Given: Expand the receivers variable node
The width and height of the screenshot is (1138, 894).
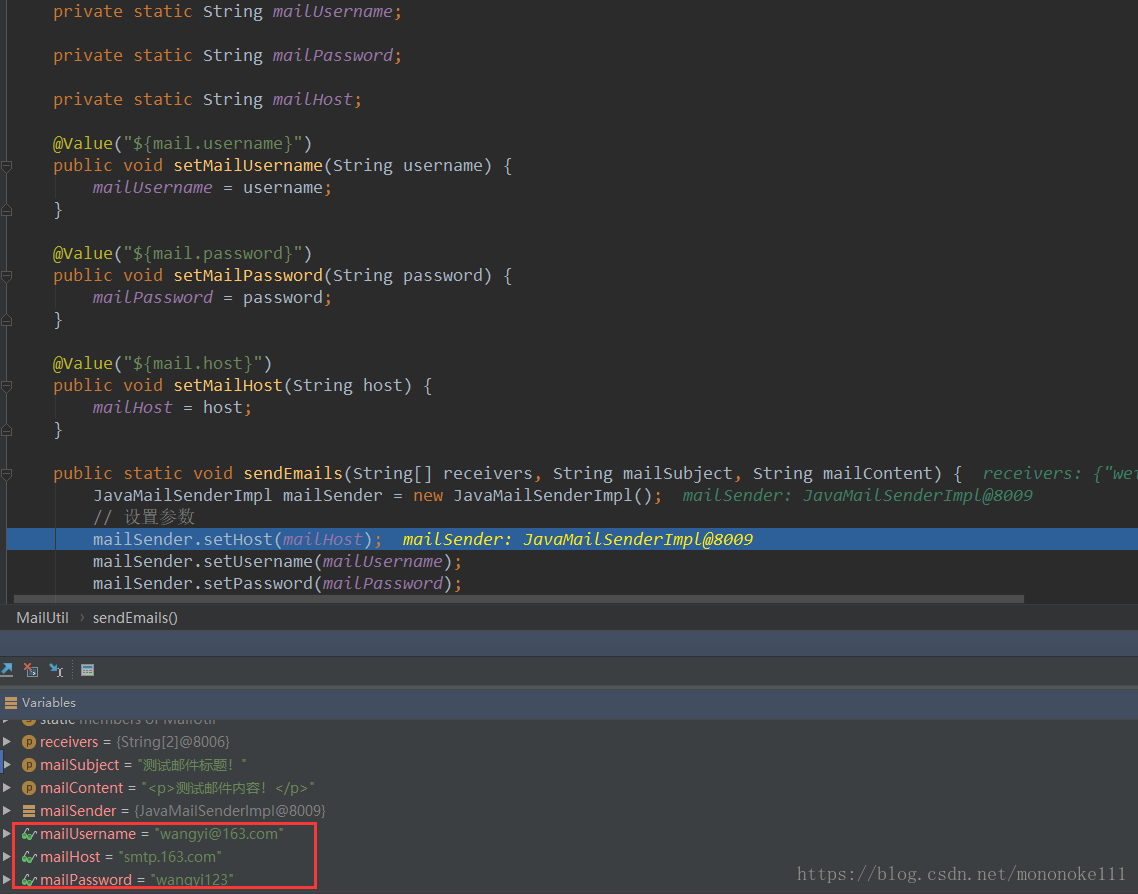Looking at the screenshot, I should click(7, 742).
